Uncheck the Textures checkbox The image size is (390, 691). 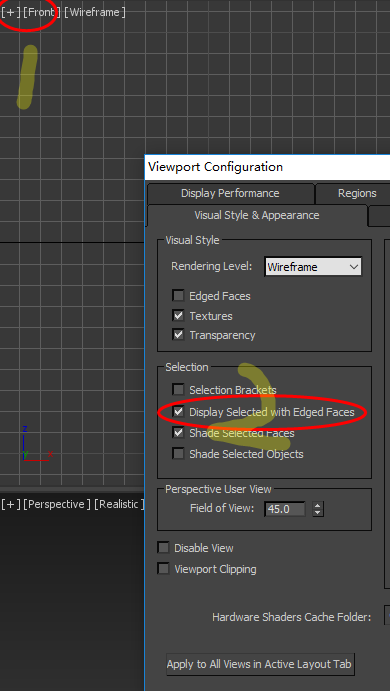pyautogui.click(x=178, y=316)
